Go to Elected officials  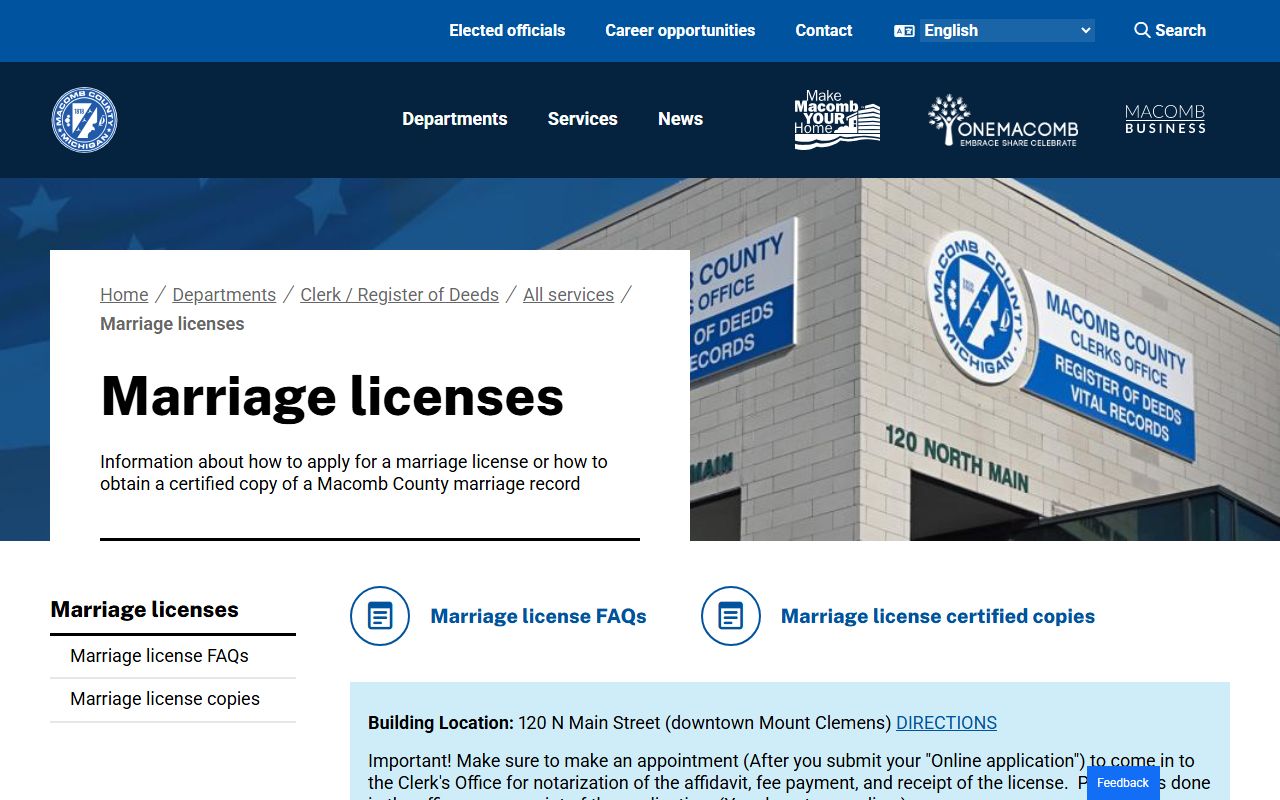pos(507,31)
